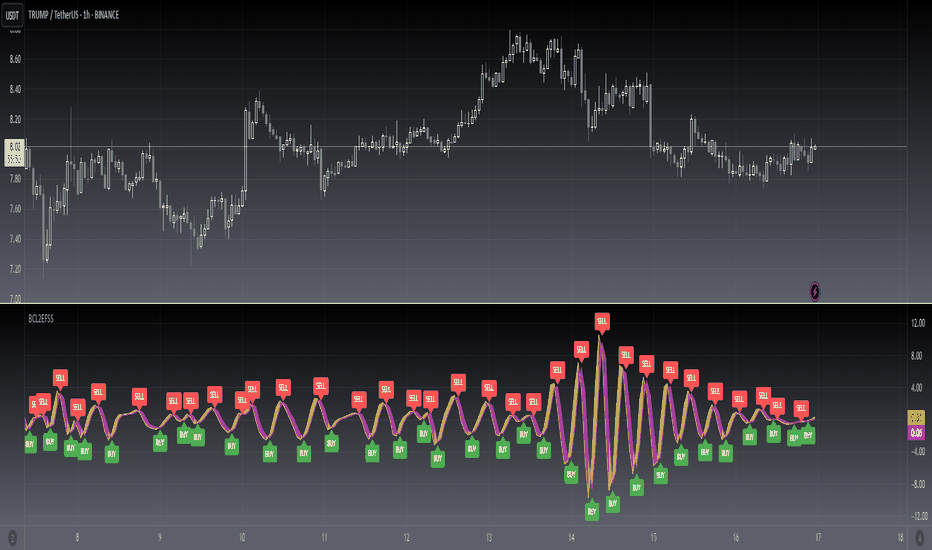Click the highest SELL signal marker

(602, 322)
